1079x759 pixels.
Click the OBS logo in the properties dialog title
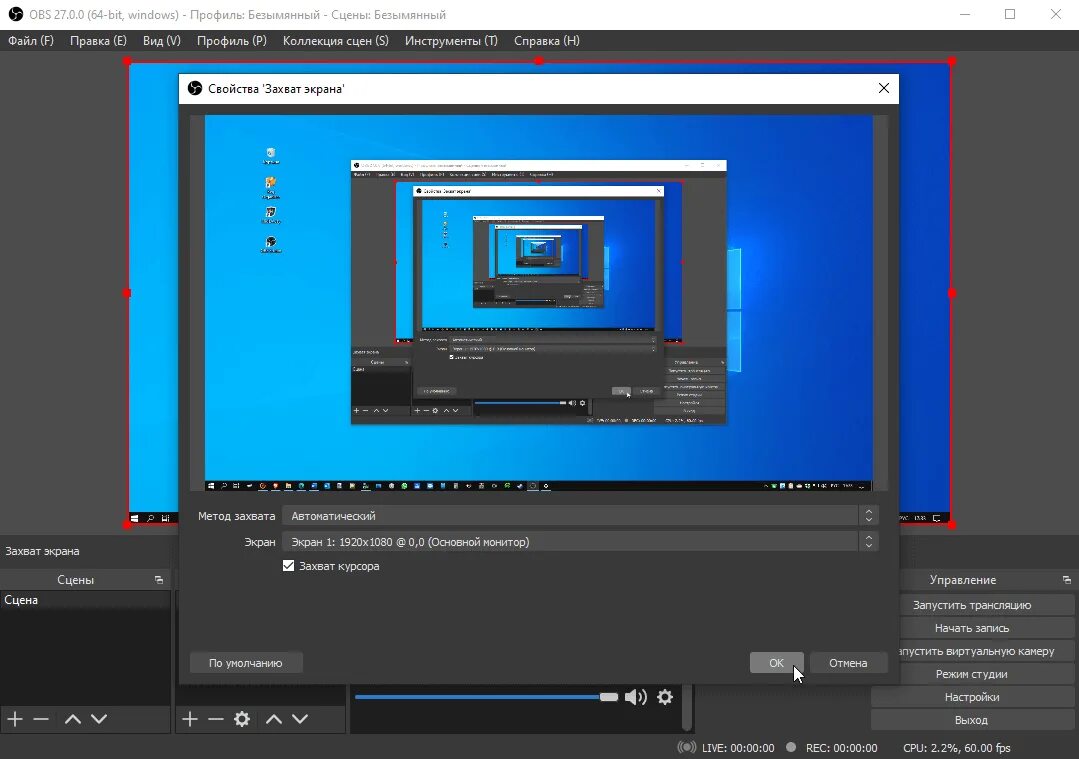[x=195, y=88]
